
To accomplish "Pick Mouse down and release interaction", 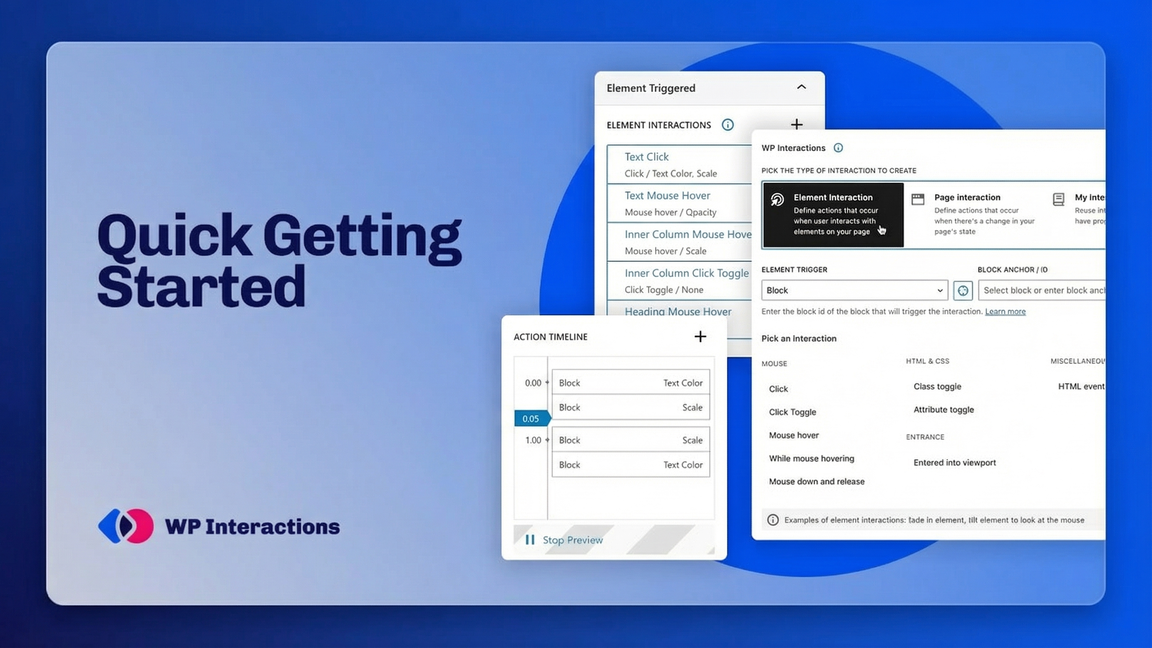I will (816, 481).
